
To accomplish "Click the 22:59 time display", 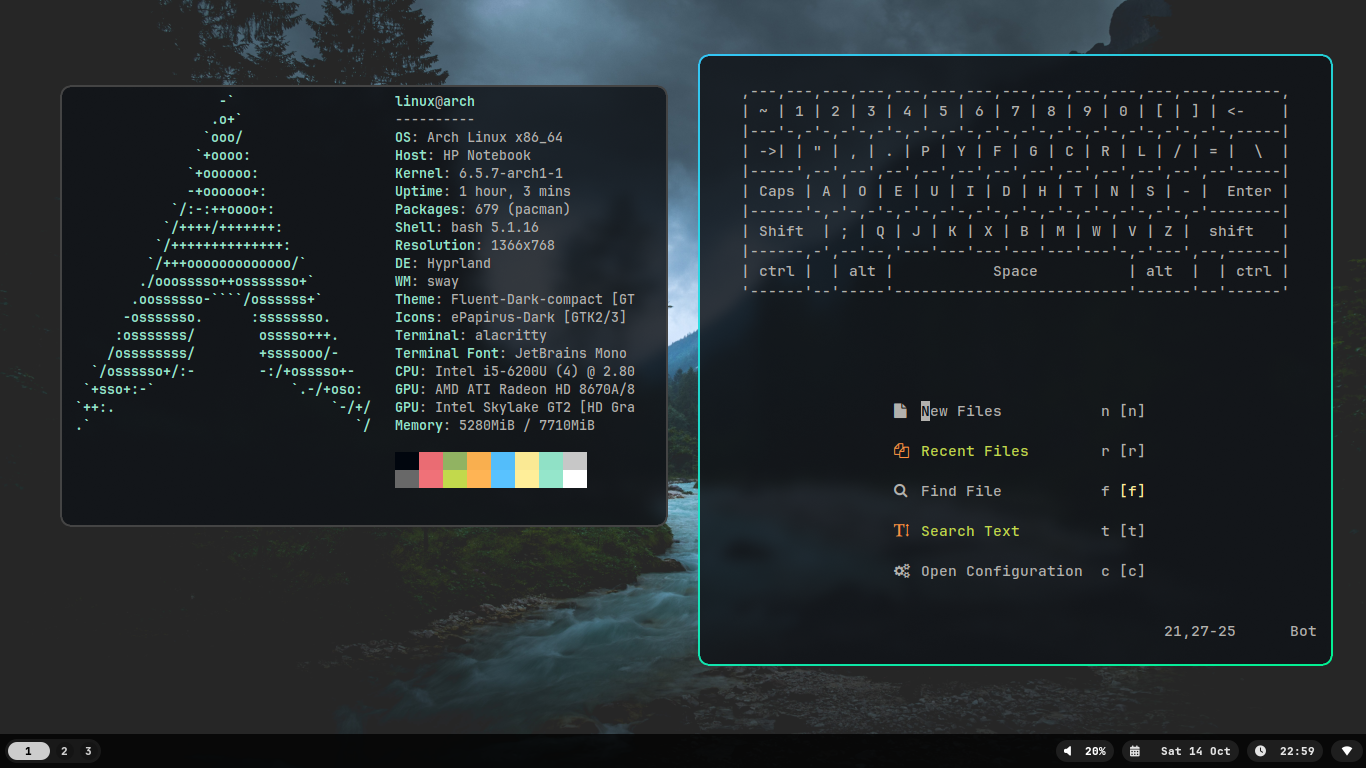I will (1297, 751).
